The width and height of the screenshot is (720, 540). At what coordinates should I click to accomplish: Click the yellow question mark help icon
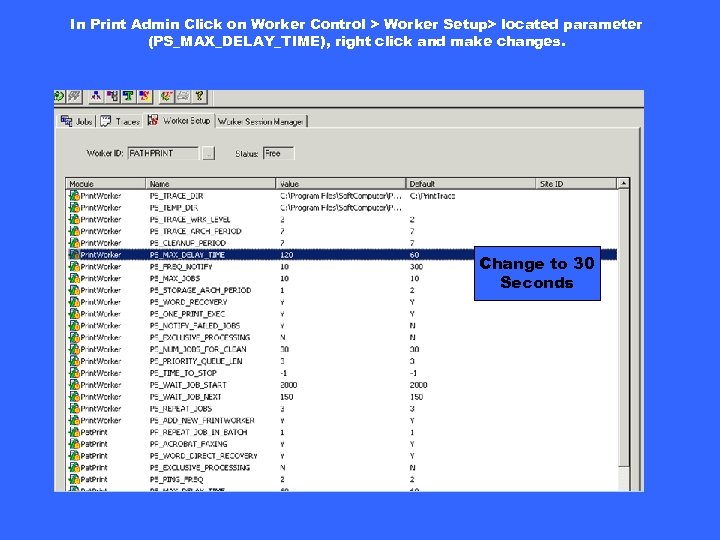coord(199,96)
